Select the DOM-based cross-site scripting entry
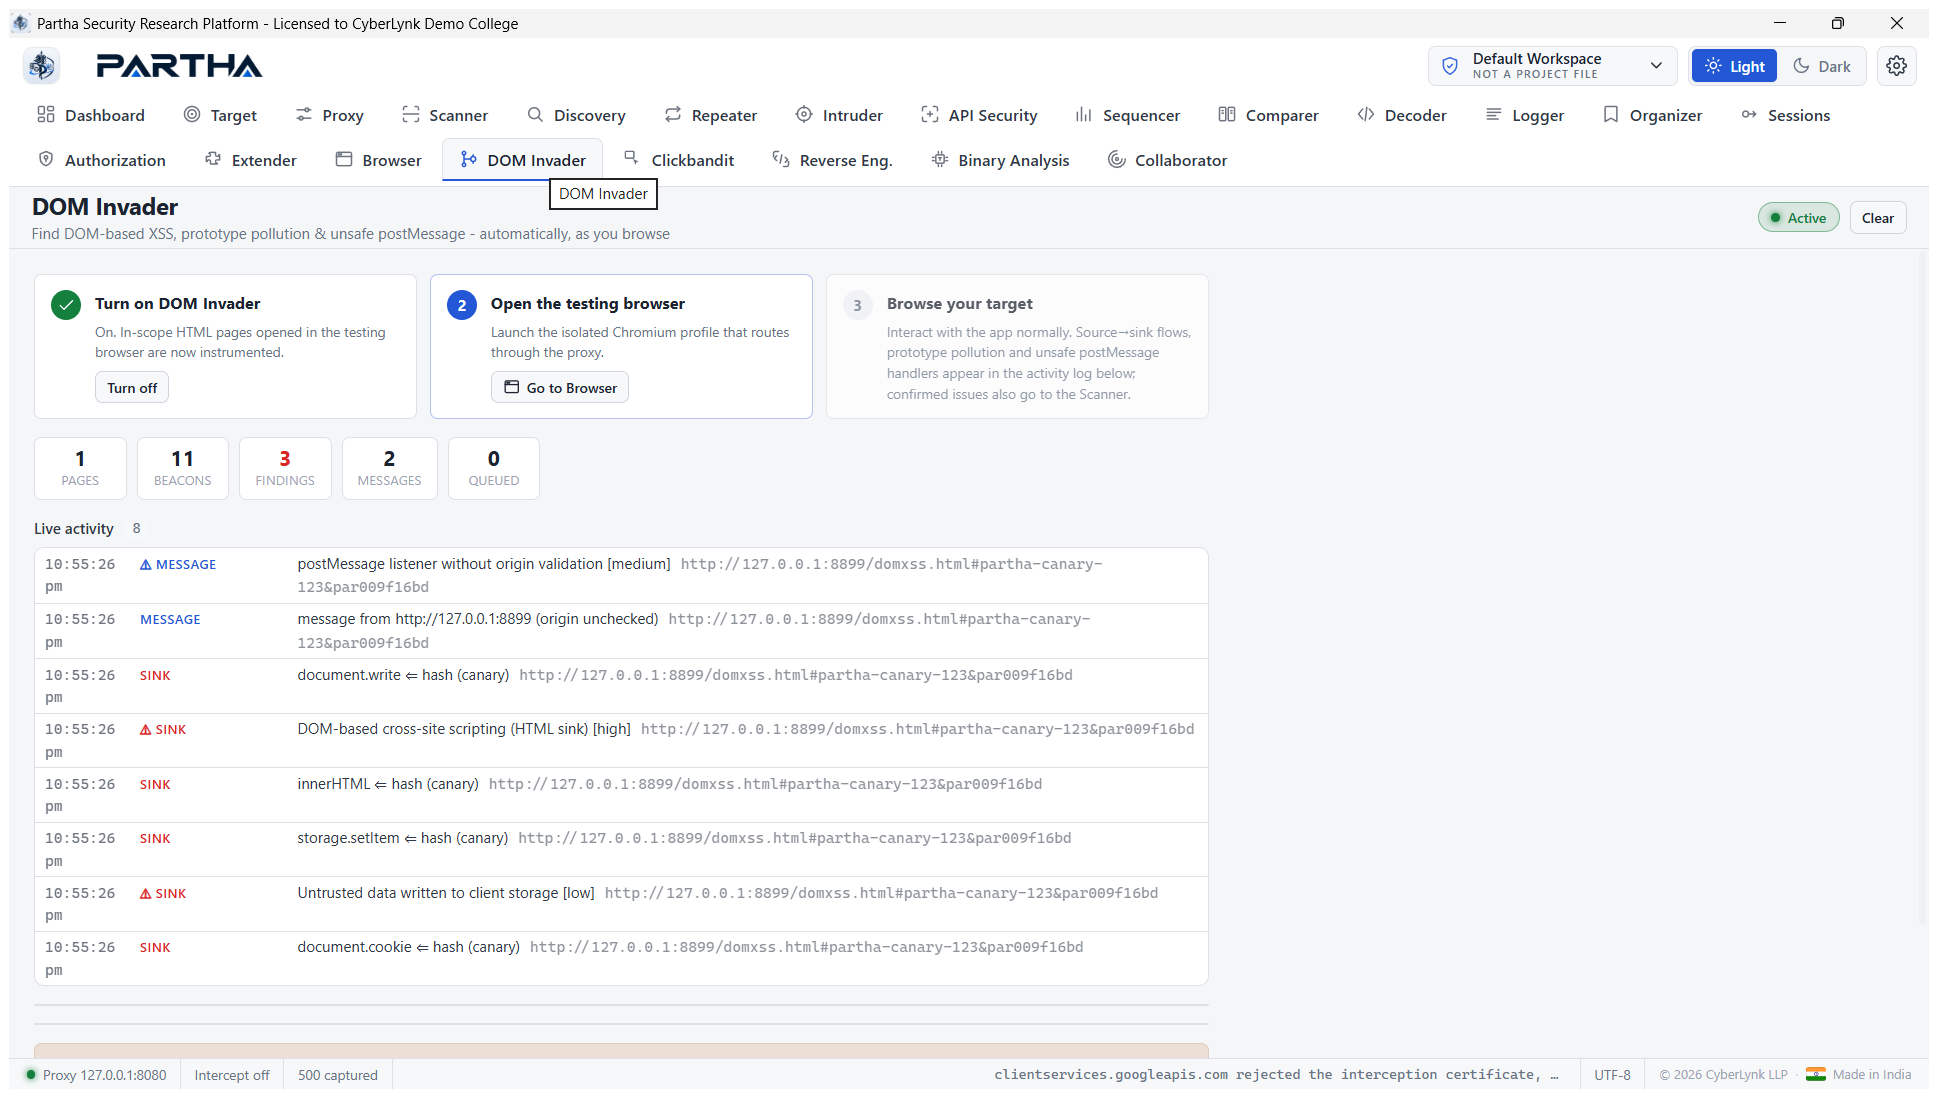 621,740
